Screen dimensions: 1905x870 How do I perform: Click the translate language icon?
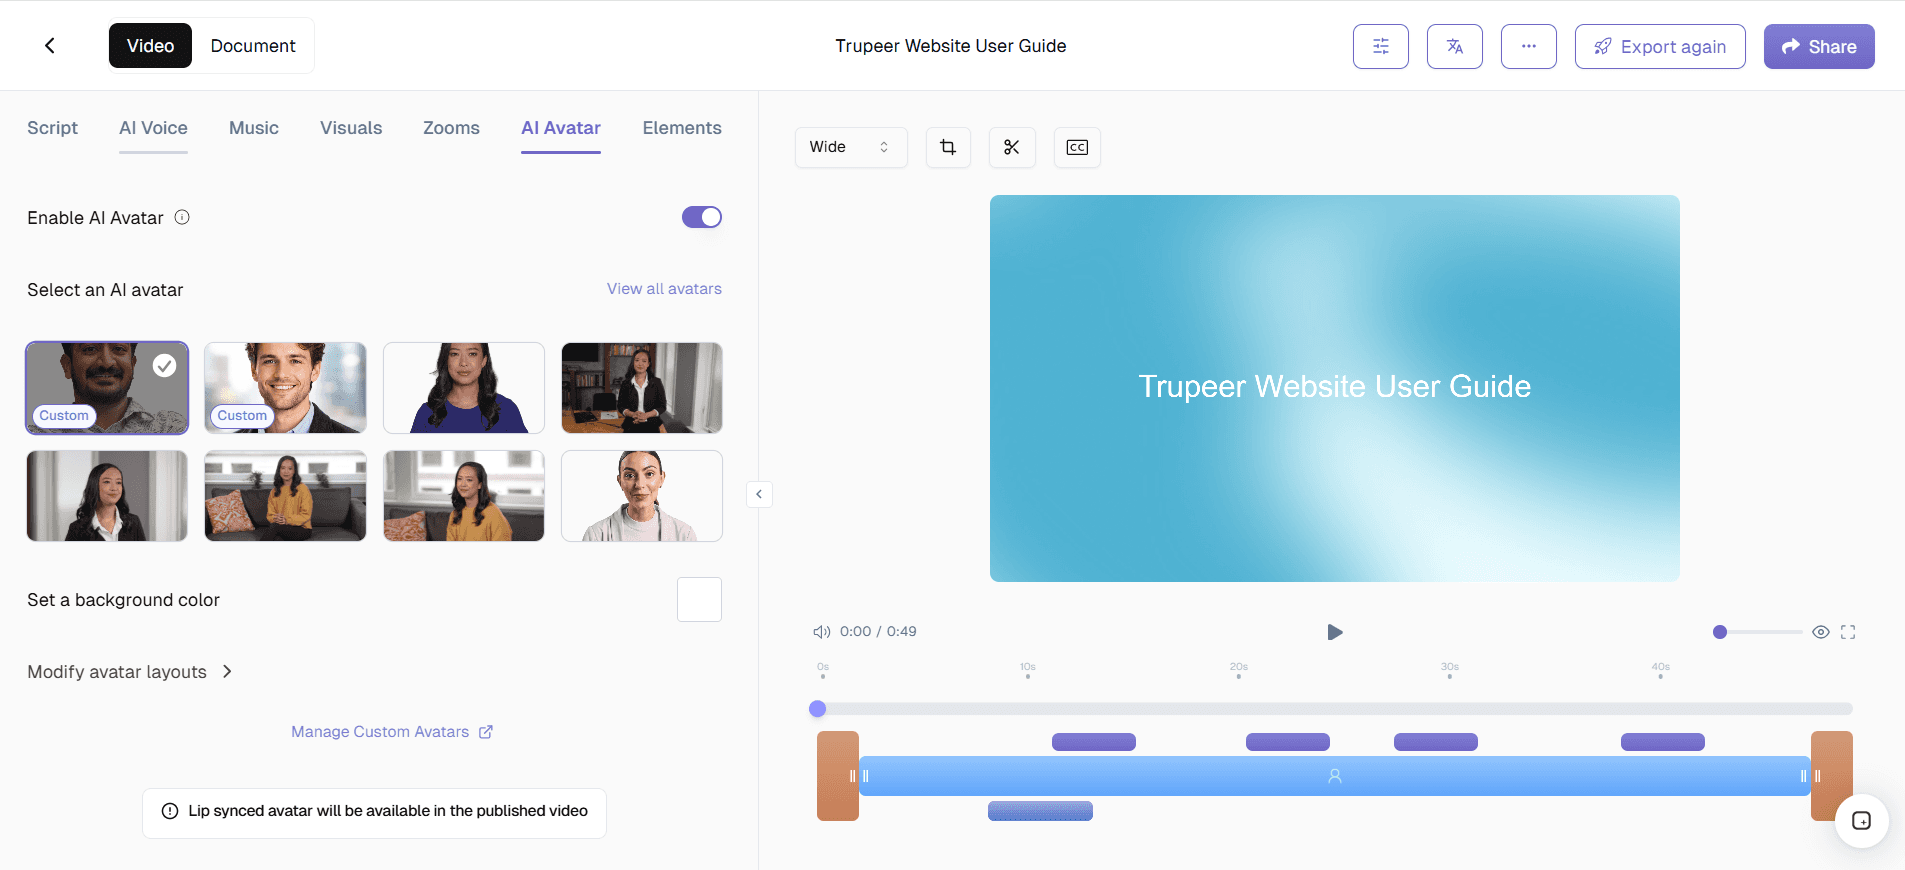[x=1455, y=46]
